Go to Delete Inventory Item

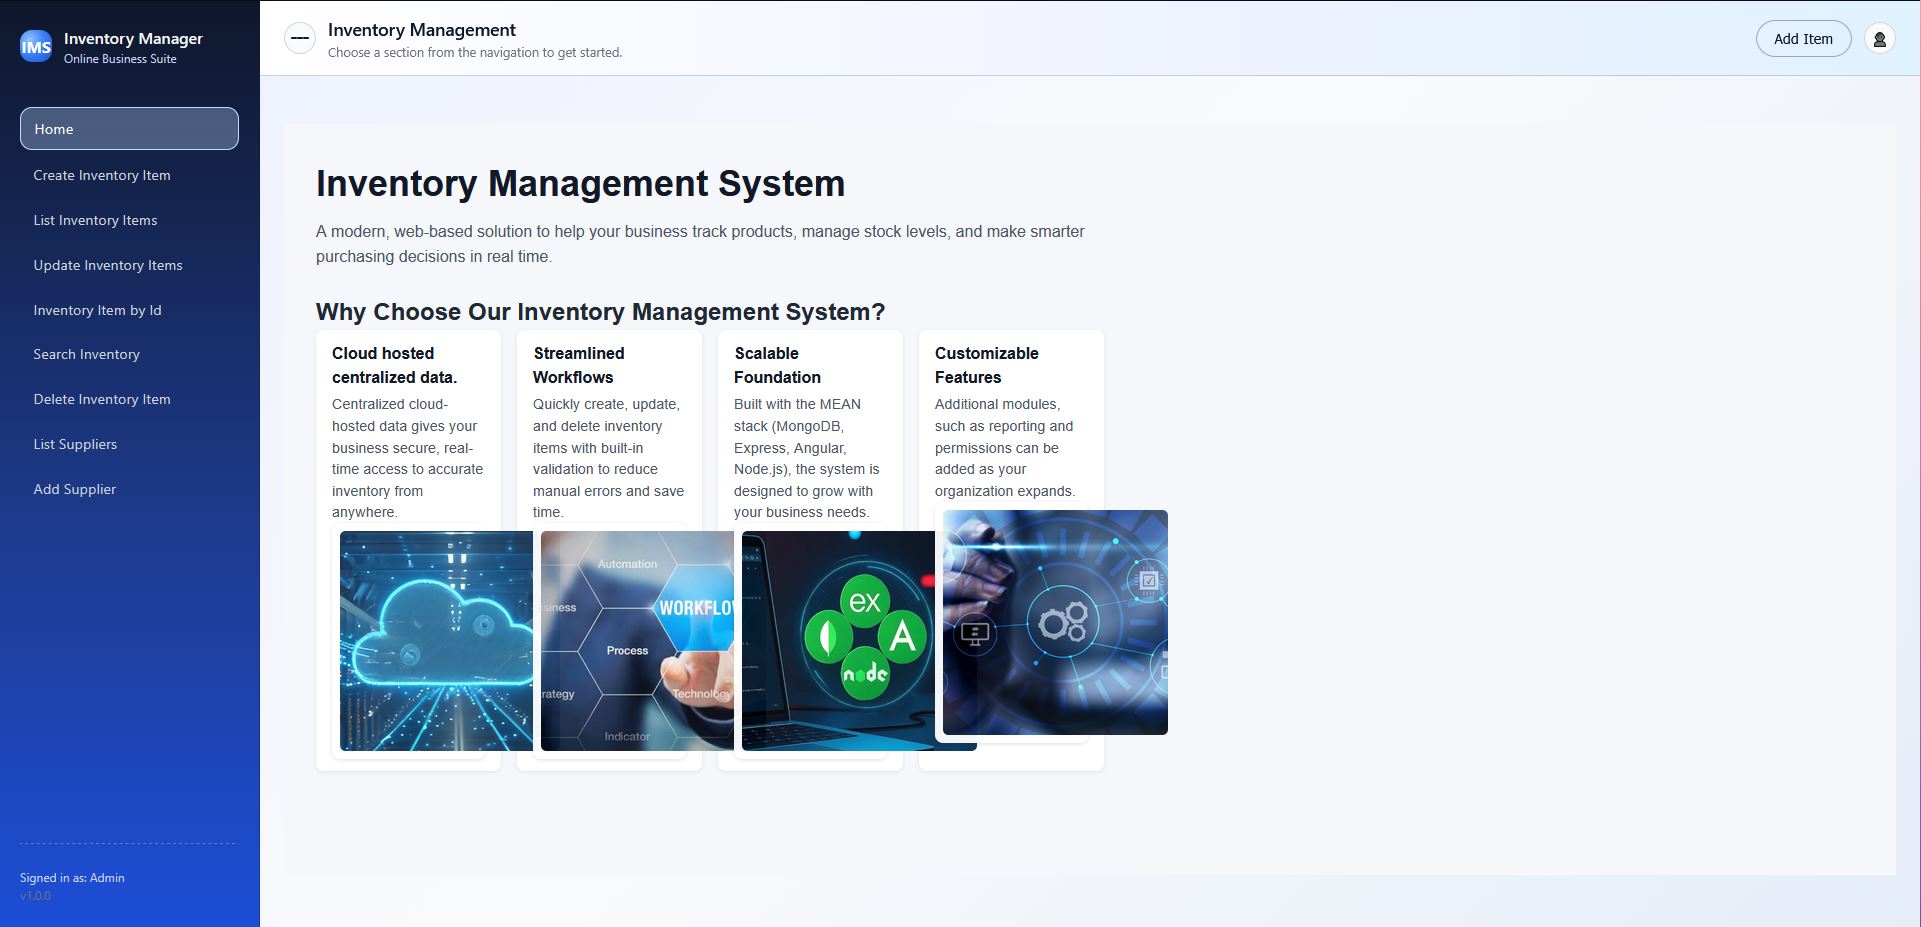(102, 399)
